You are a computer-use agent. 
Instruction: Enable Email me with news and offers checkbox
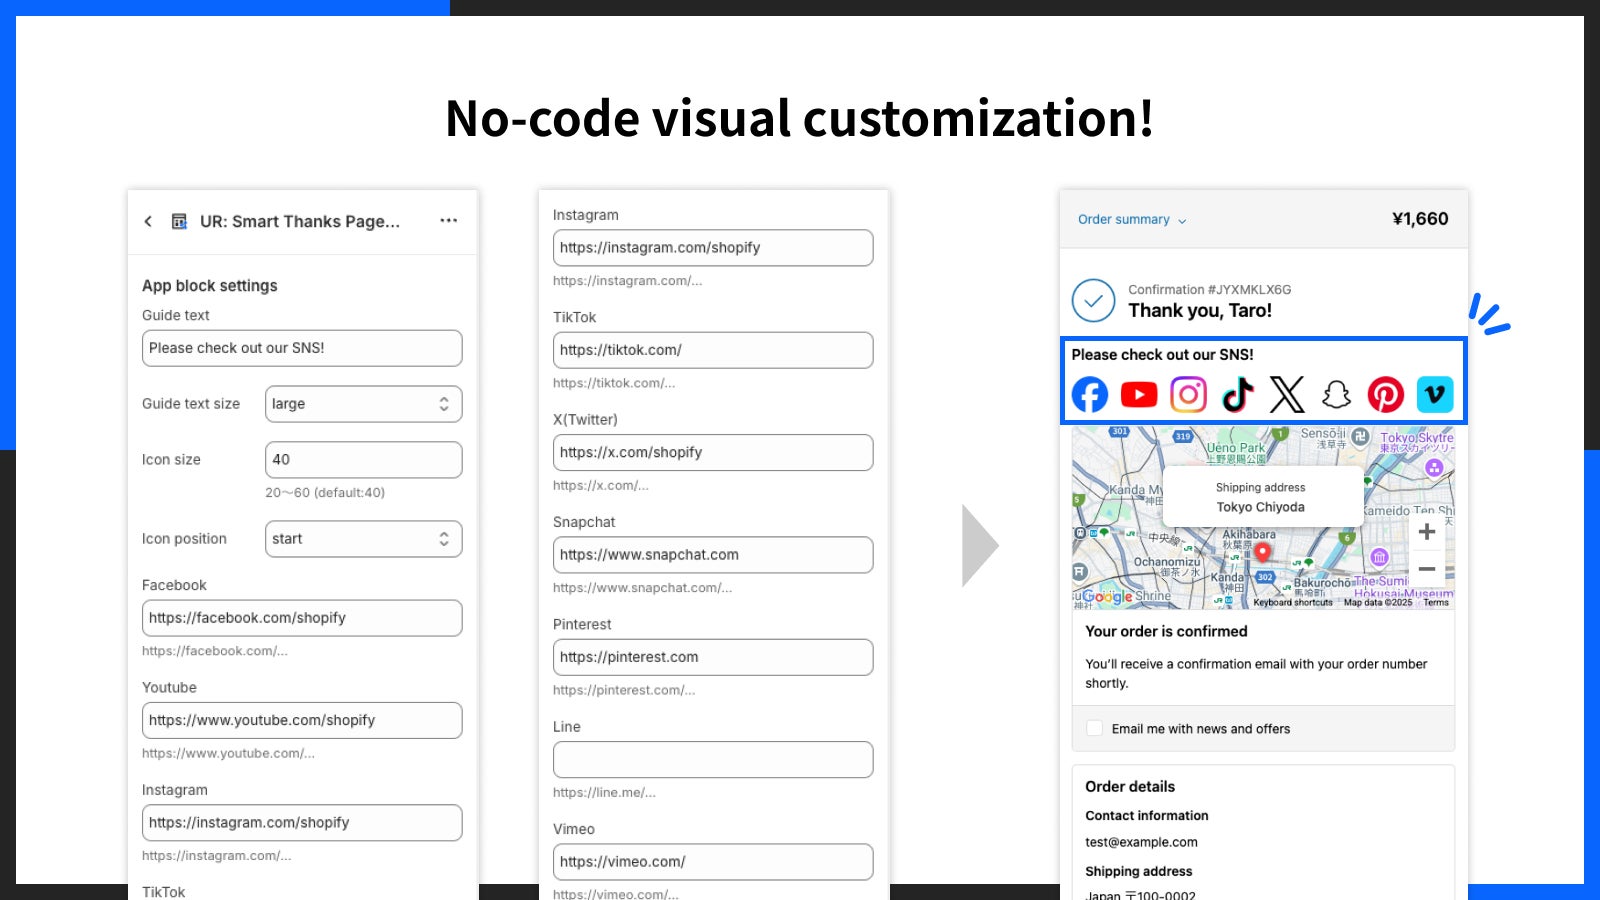(x=1095, y=729)
